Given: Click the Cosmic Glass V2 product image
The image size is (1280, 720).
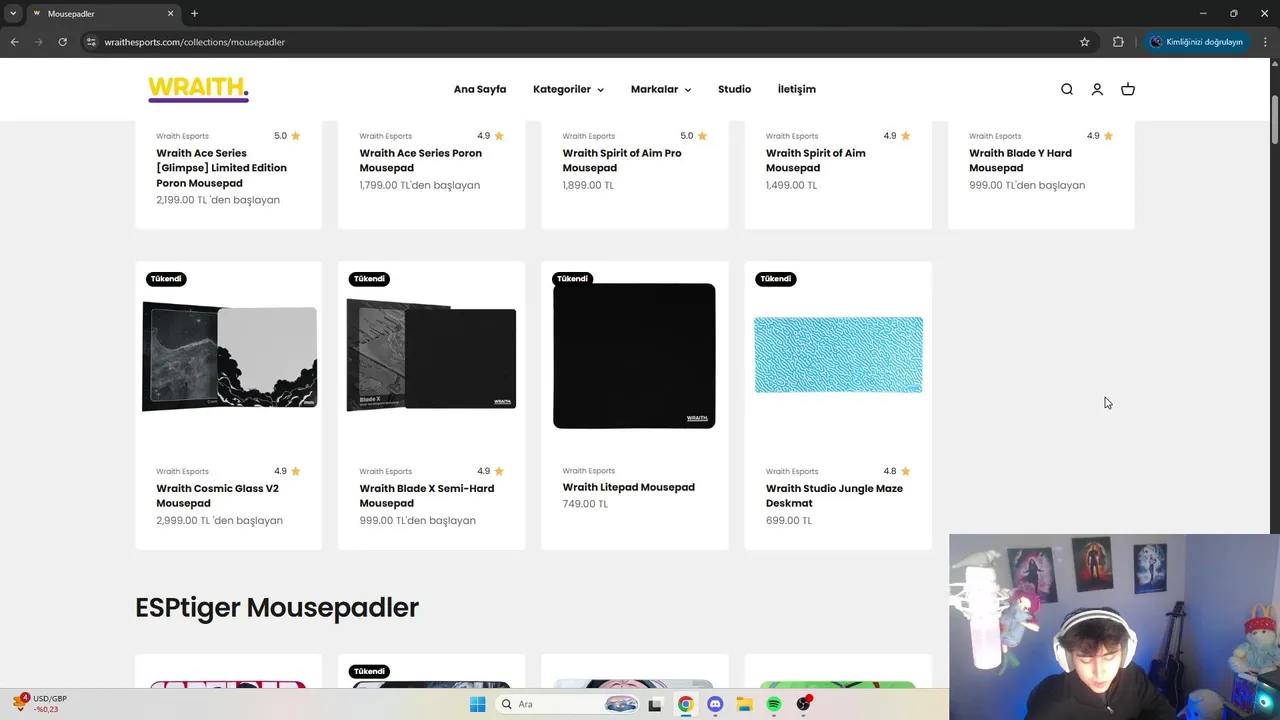Looking at the screenshot, I should tap(229, 356).
